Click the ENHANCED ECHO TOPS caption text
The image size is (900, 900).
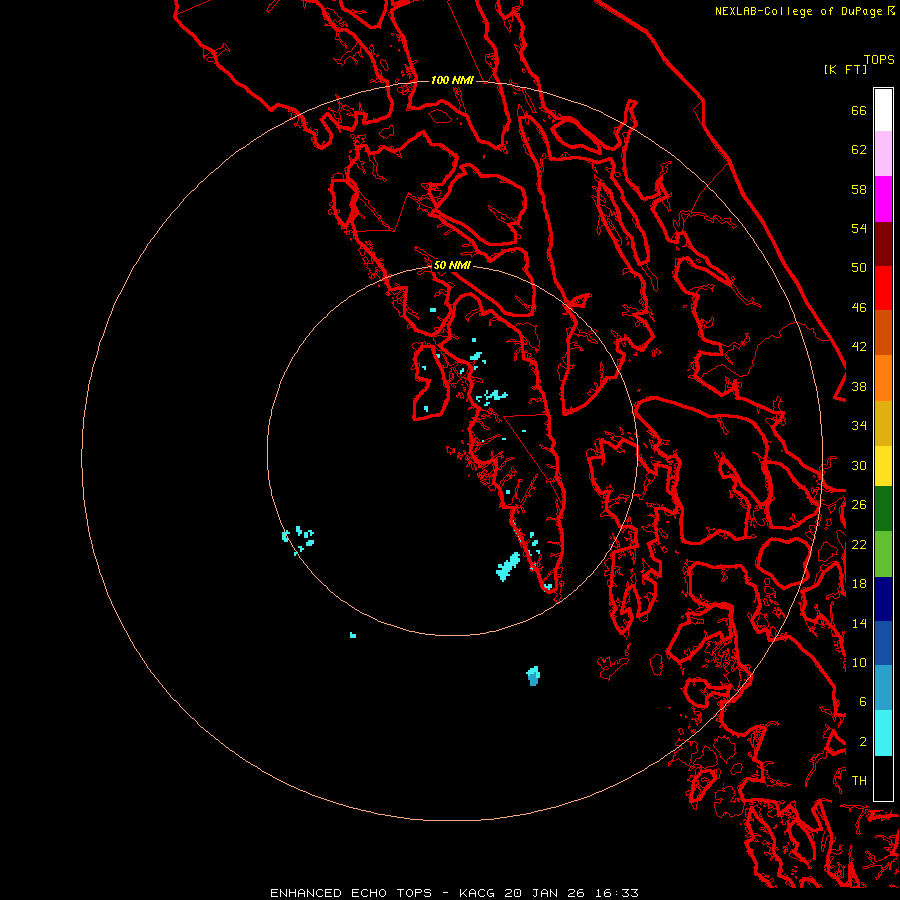point(351,893)
